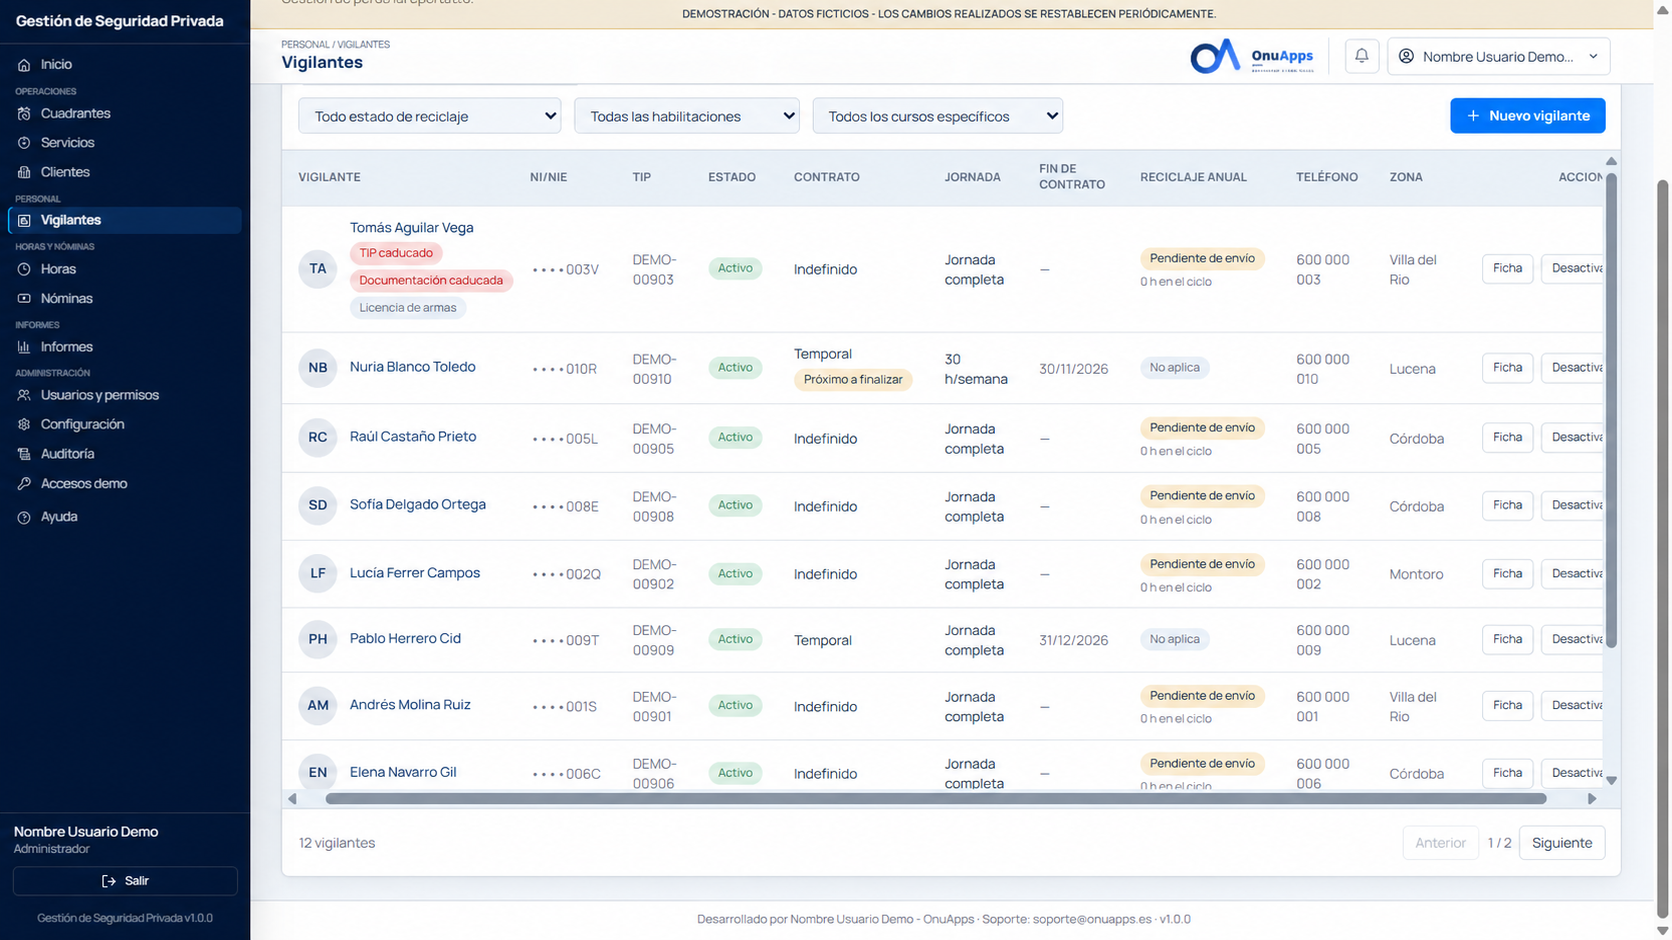The height and width of the screenshot is (940, 1672).
Task: Click the OnuApps logo
Action: point(1252,56)
